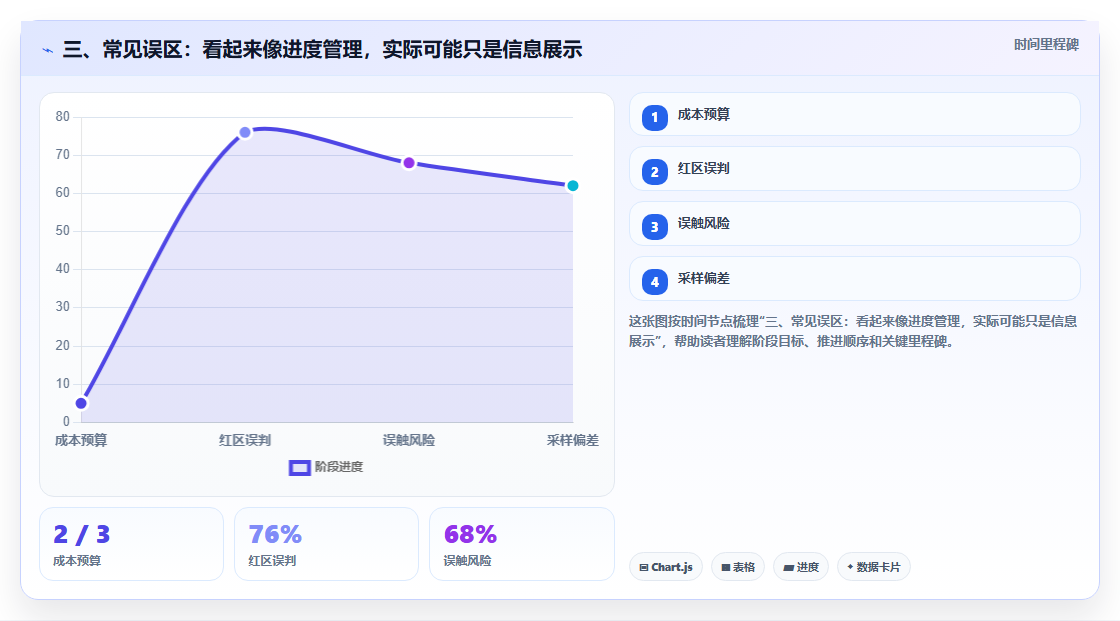
Task: Select the Chart.js tag chip
Action: 666,567
